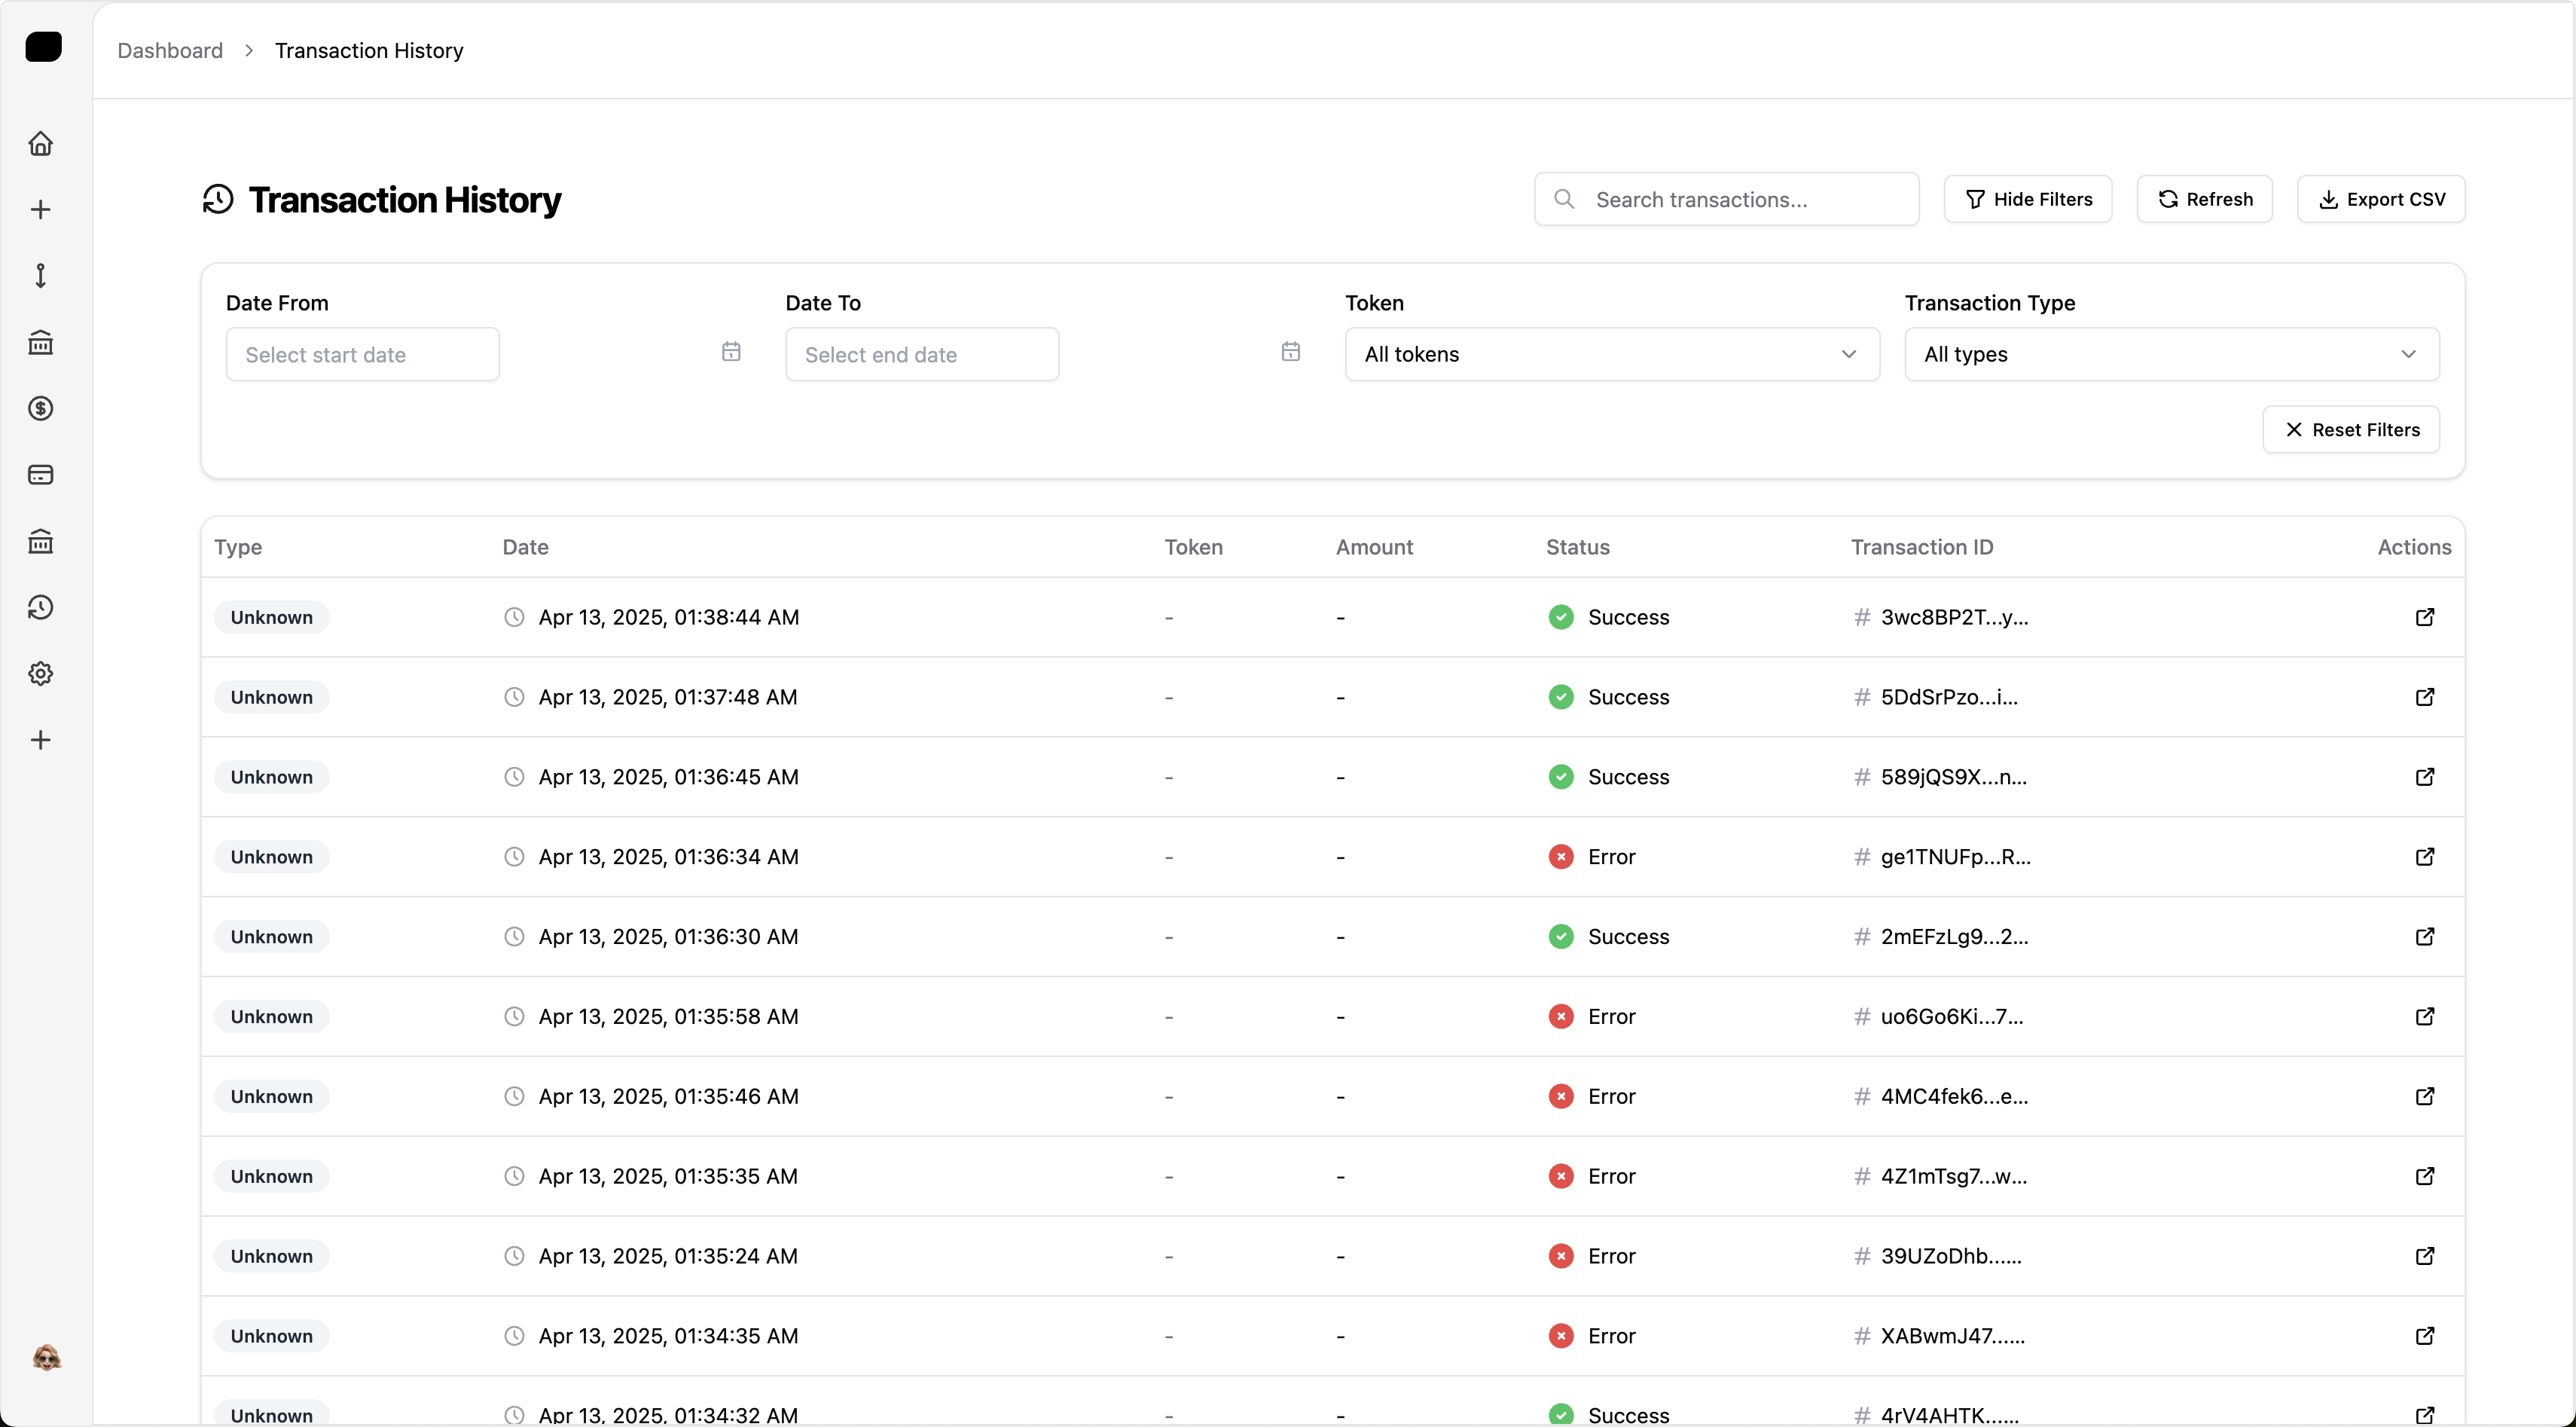
Task: Open the history clock sidebar icon
Action: [40, 607]
